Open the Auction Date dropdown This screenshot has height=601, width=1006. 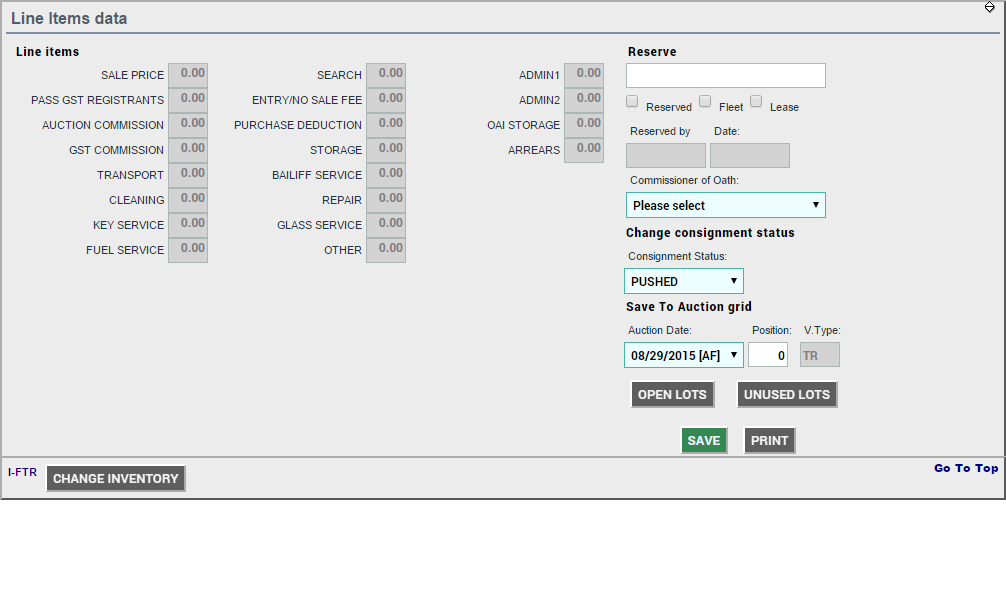[684, 355]
